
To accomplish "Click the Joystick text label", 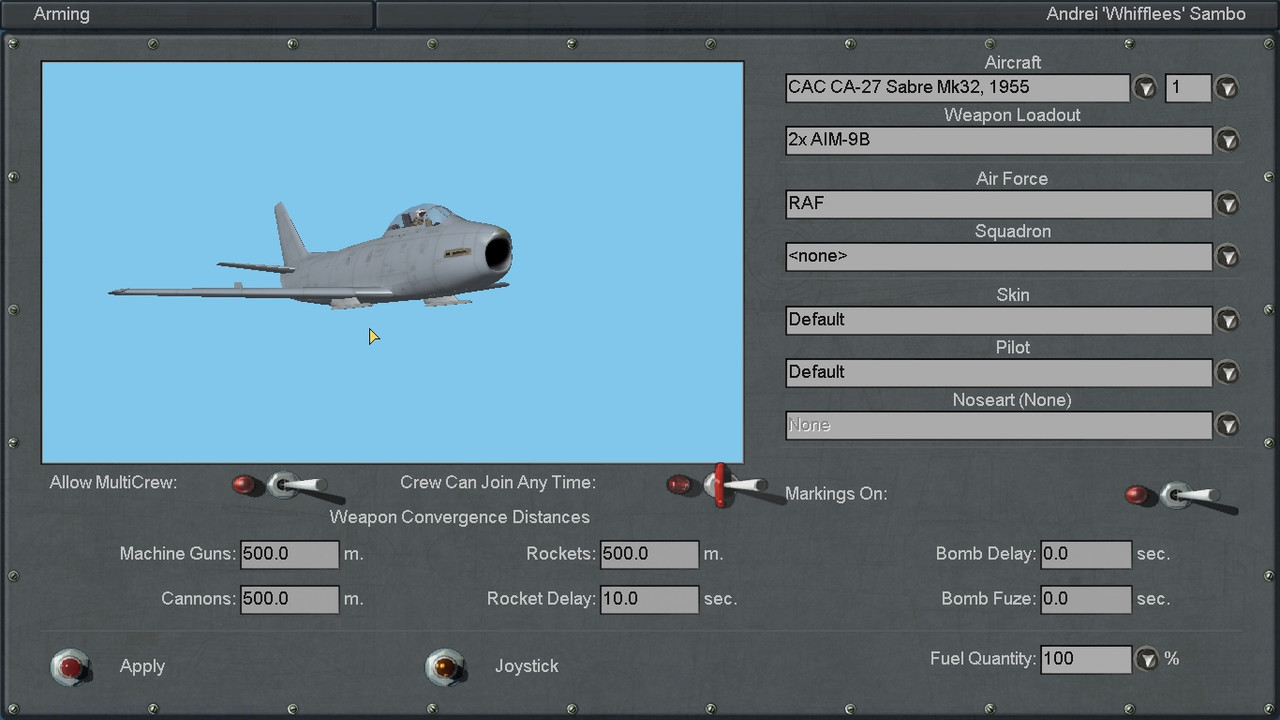I will coord(527,666).
